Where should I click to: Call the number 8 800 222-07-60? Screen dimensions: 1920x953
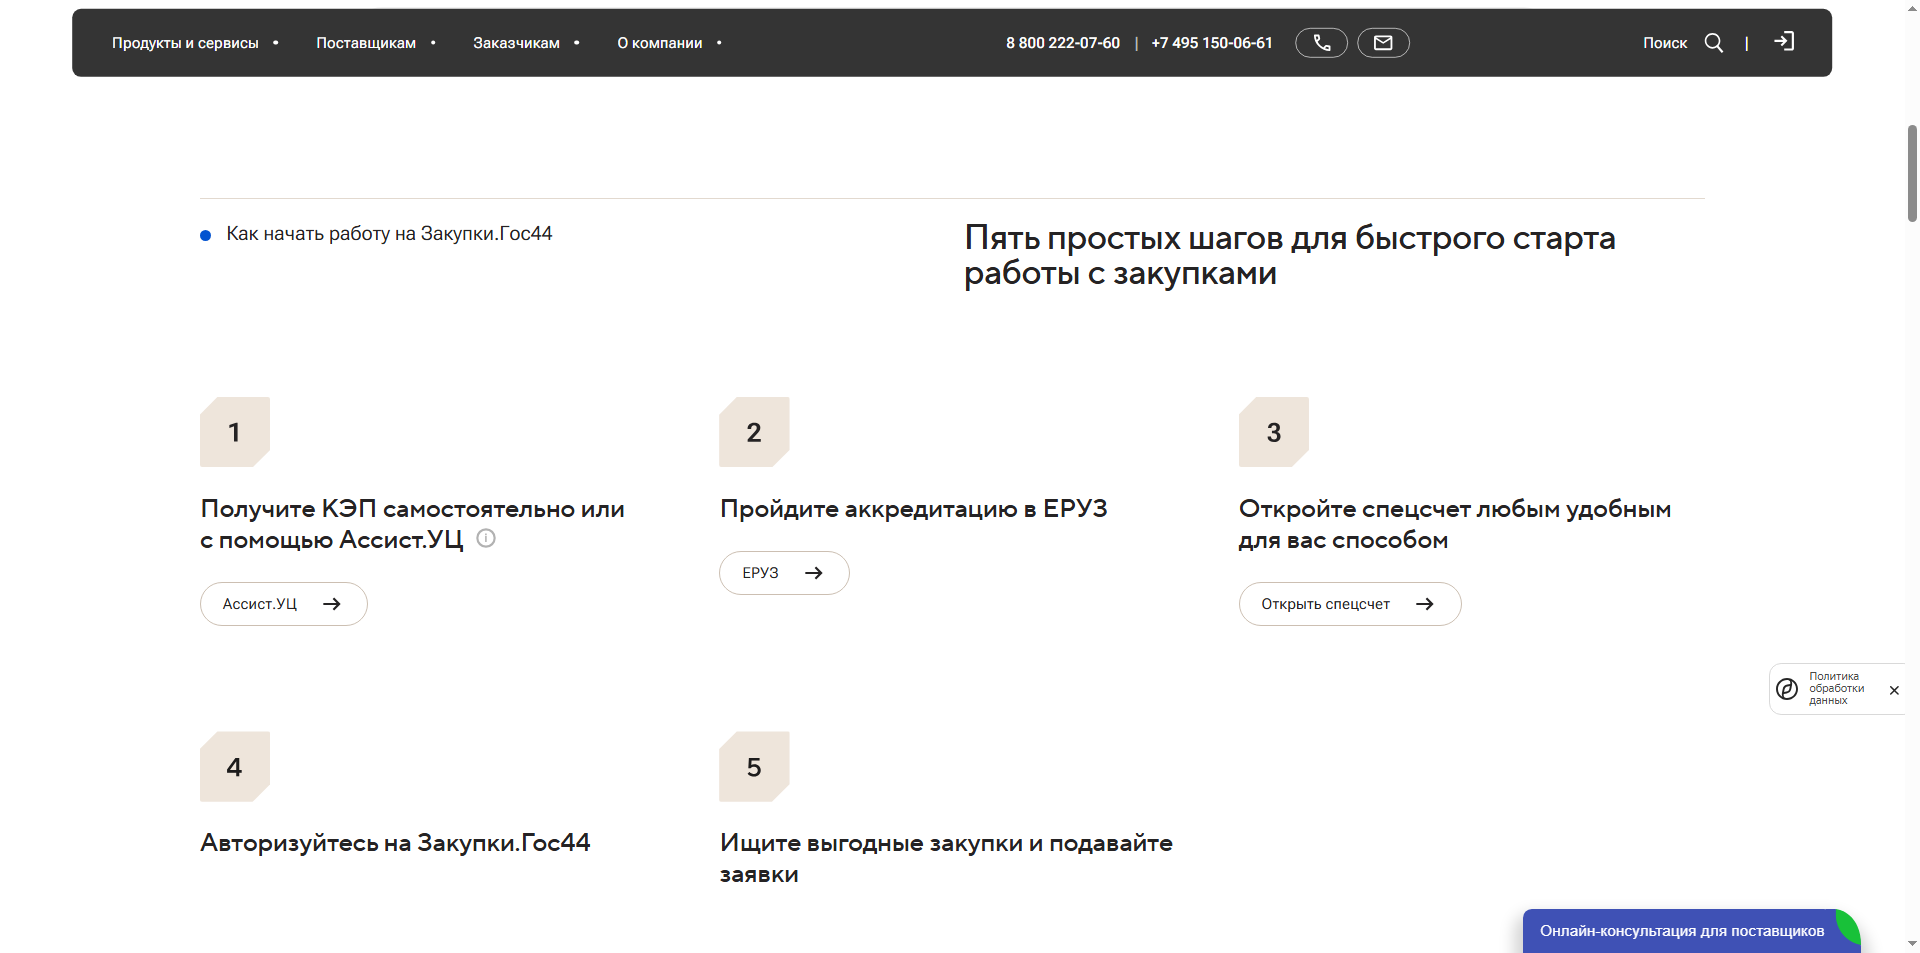point(1063,43)
